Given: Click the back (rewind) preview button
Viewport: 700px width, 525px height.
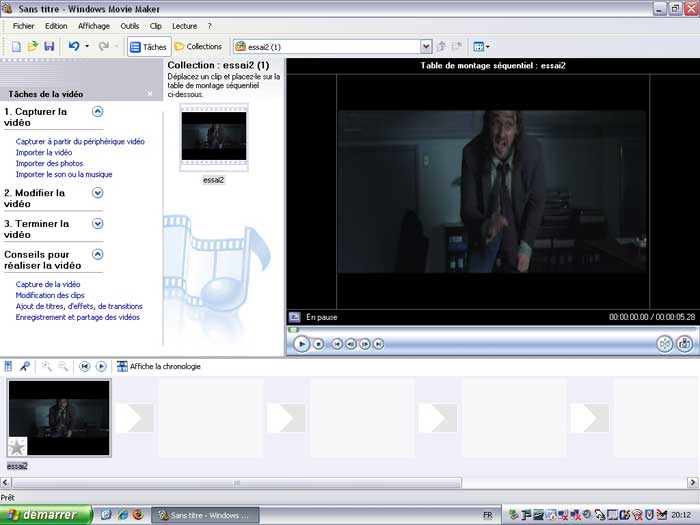Looking at the screenshot, I should click(x=337, y=344).
